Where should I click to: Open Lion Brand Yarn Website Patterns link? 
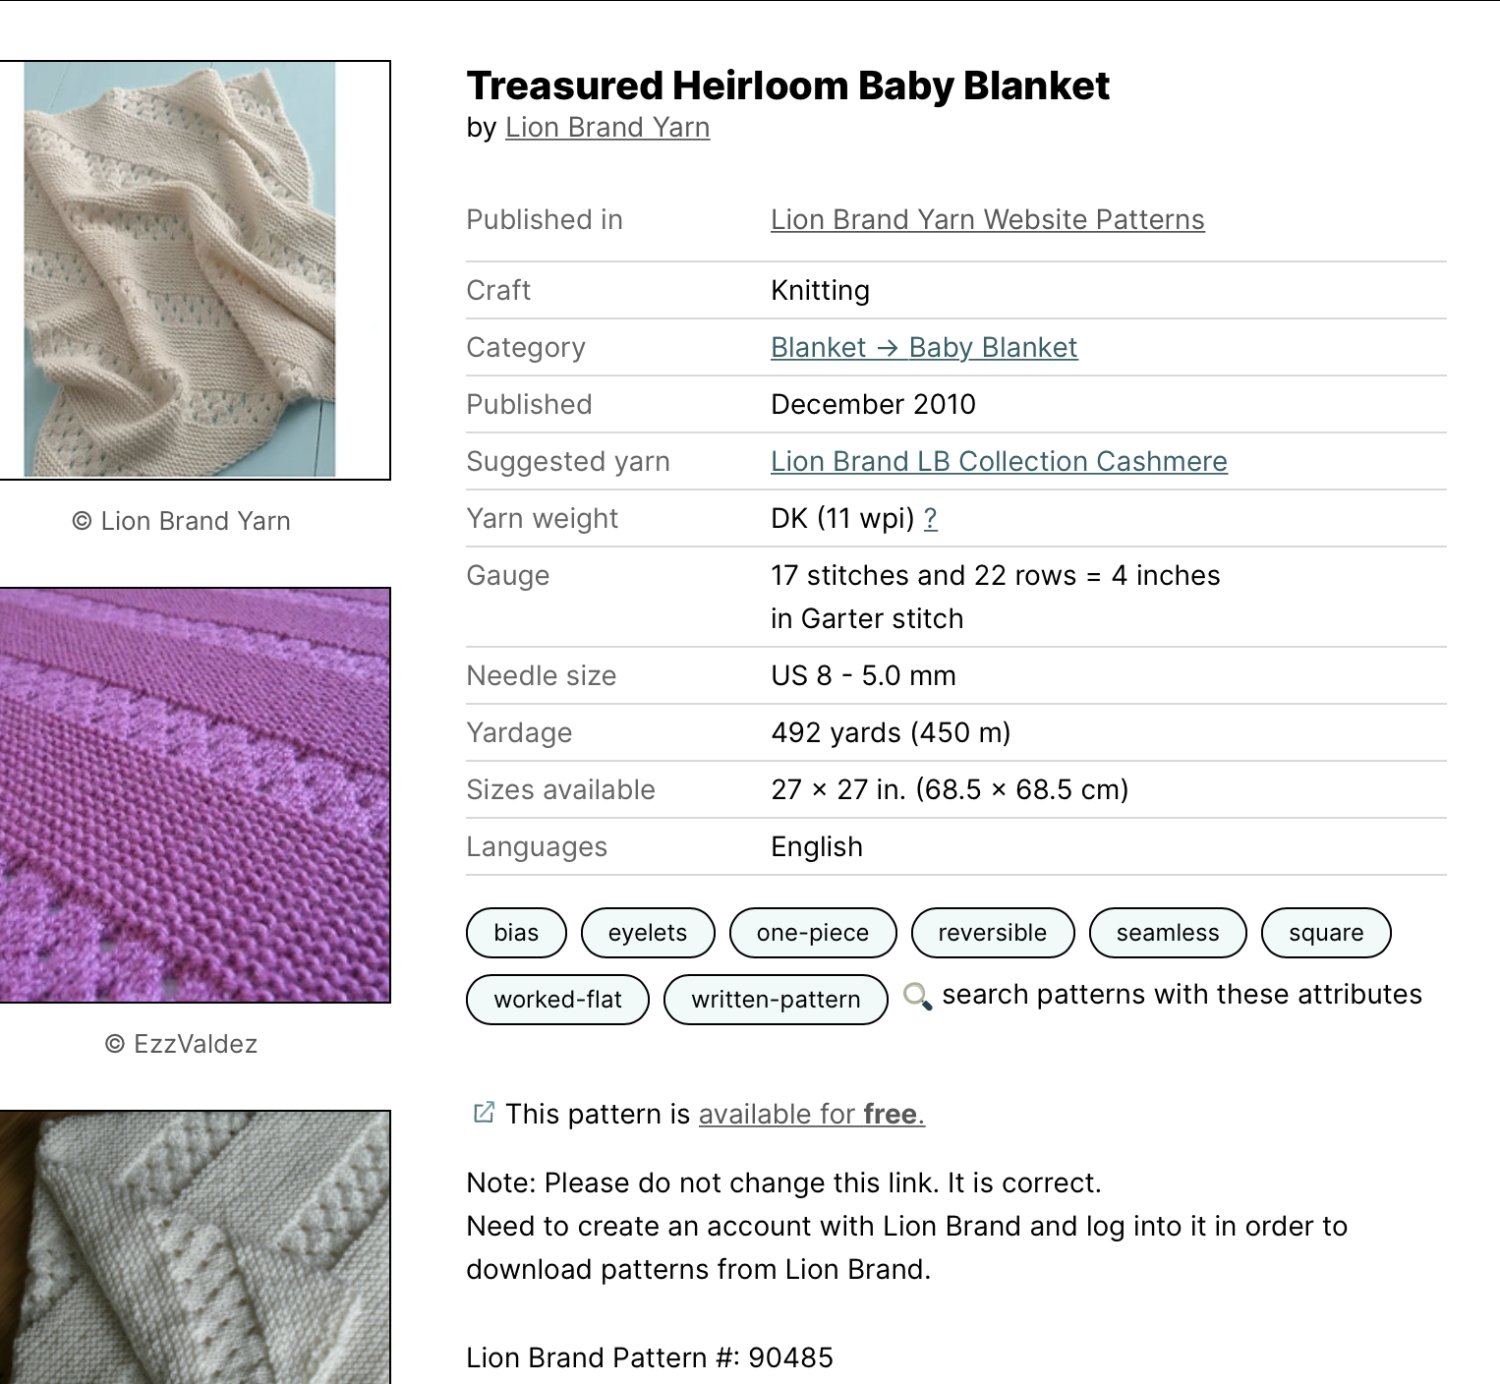pos(988,220)
